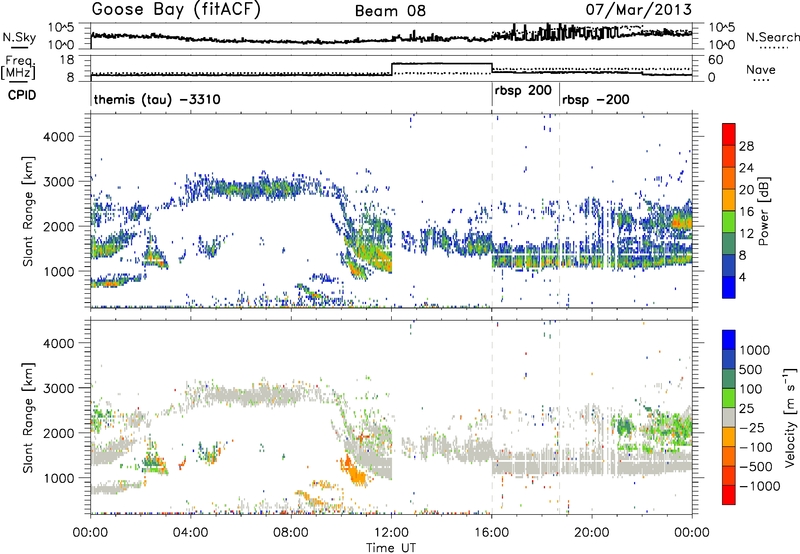Click the blue bottom of the power colorbar
800x554 pixels.
(x=729, y=287)
